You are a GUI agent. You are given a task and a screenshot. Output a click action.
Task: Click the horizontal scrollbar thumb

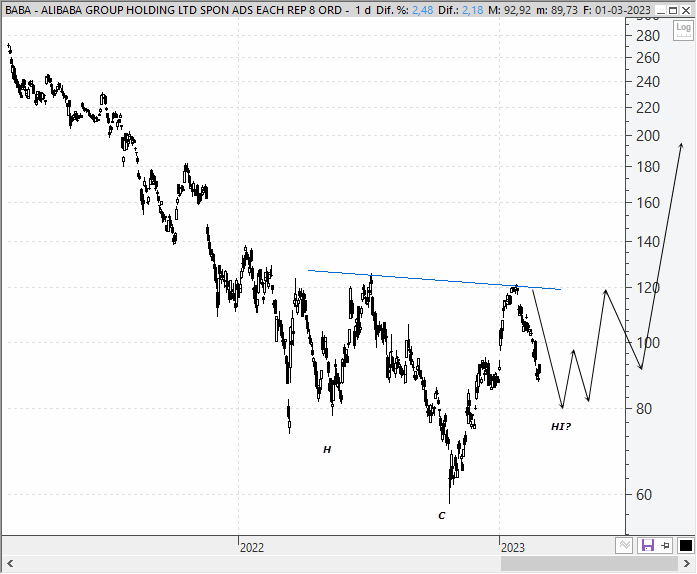[590, 564]
